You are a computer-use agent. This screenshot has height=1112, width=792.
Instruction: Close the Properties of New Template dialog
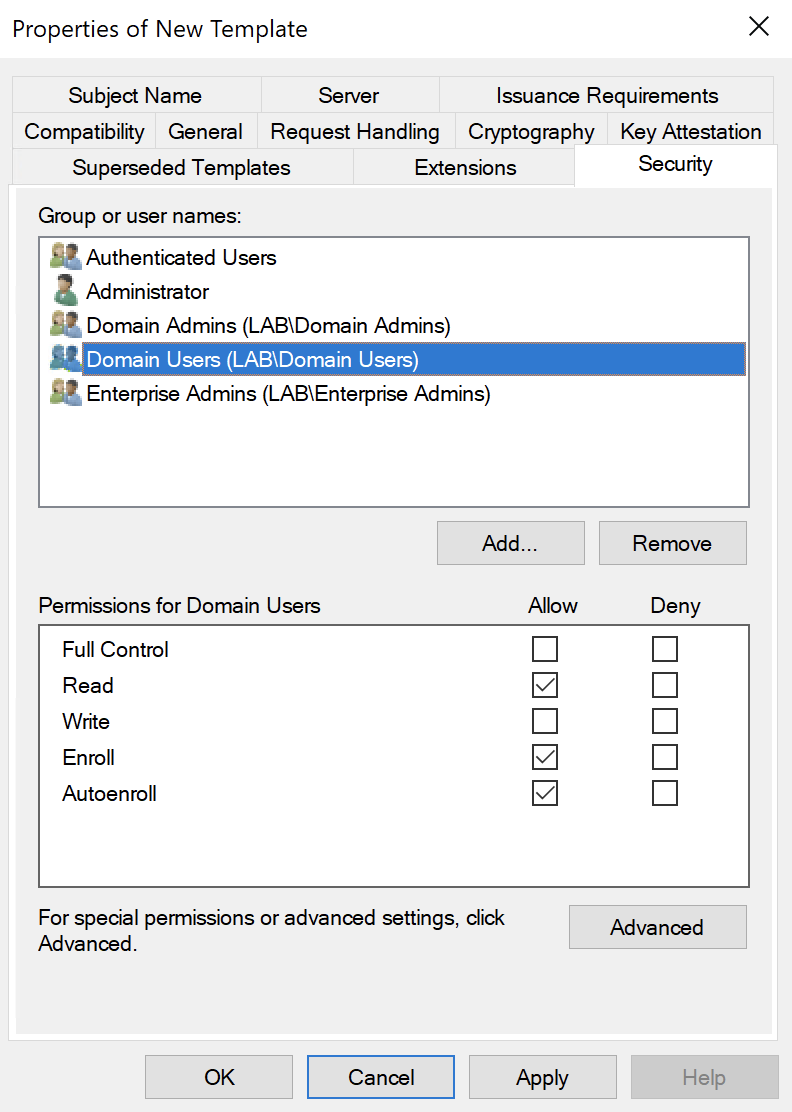pos(759,27)
